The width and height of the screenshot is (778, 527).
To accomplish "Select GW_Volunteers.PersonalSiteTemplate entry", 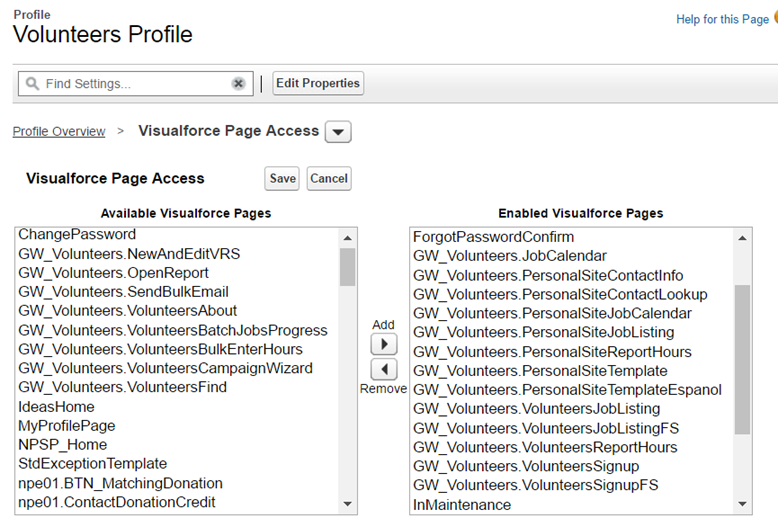I will (x=573, y=371).
